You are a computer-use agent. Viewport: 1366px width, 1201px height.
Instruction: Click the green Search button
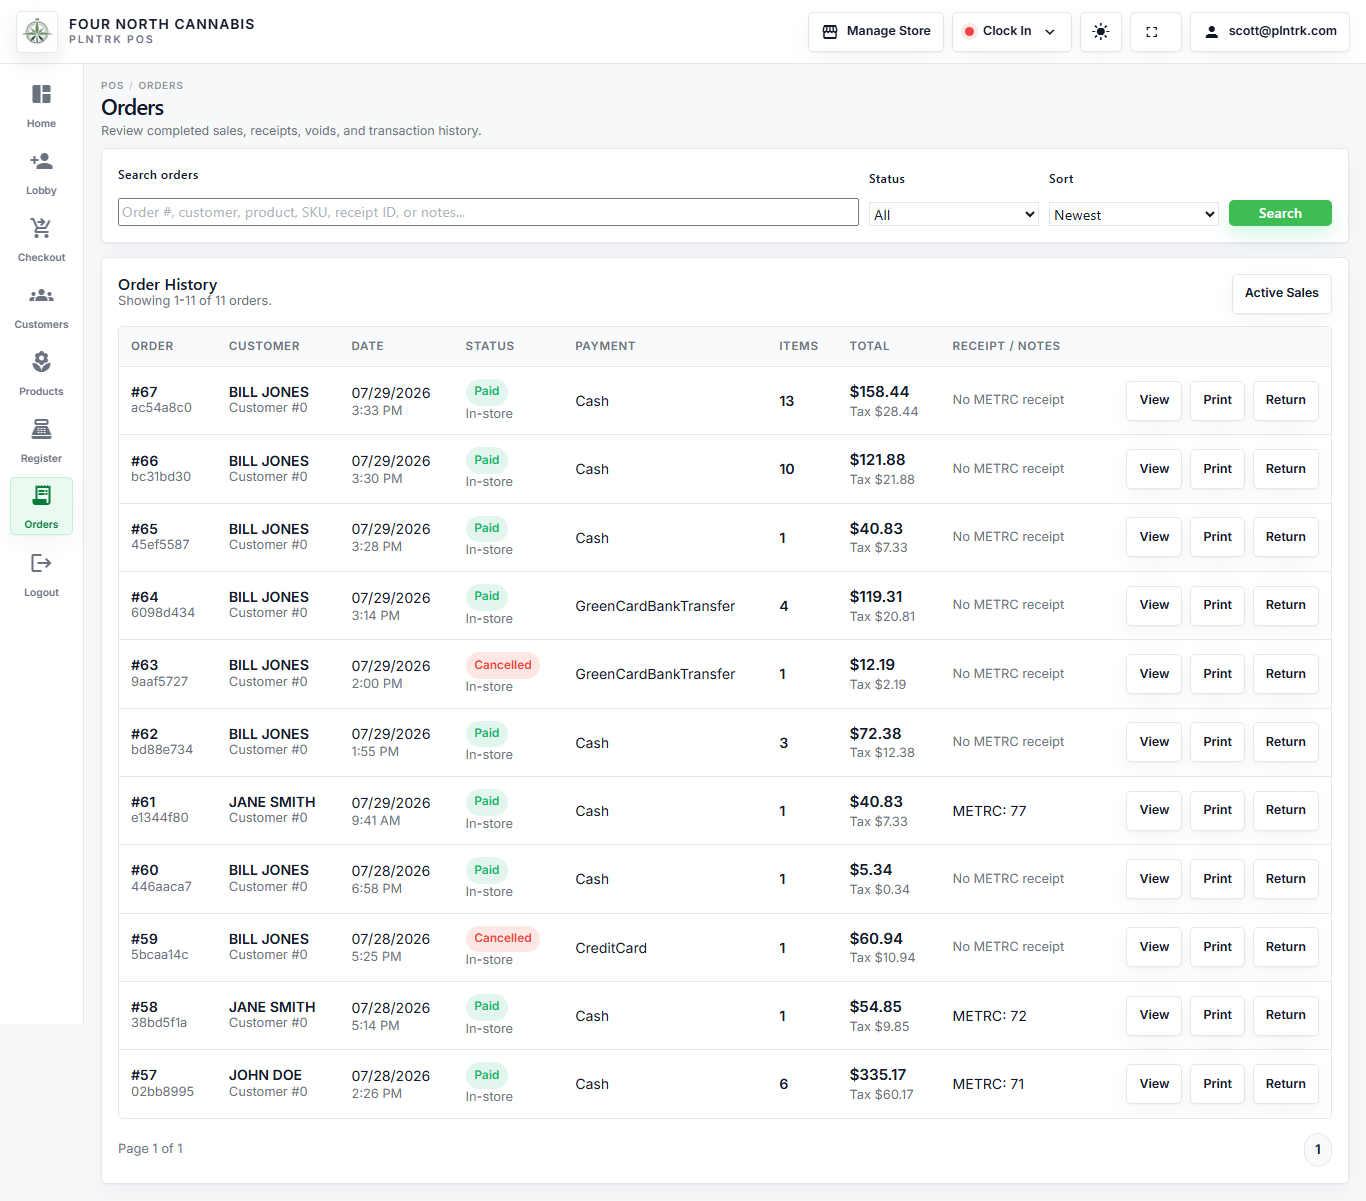coord(1280,213)
